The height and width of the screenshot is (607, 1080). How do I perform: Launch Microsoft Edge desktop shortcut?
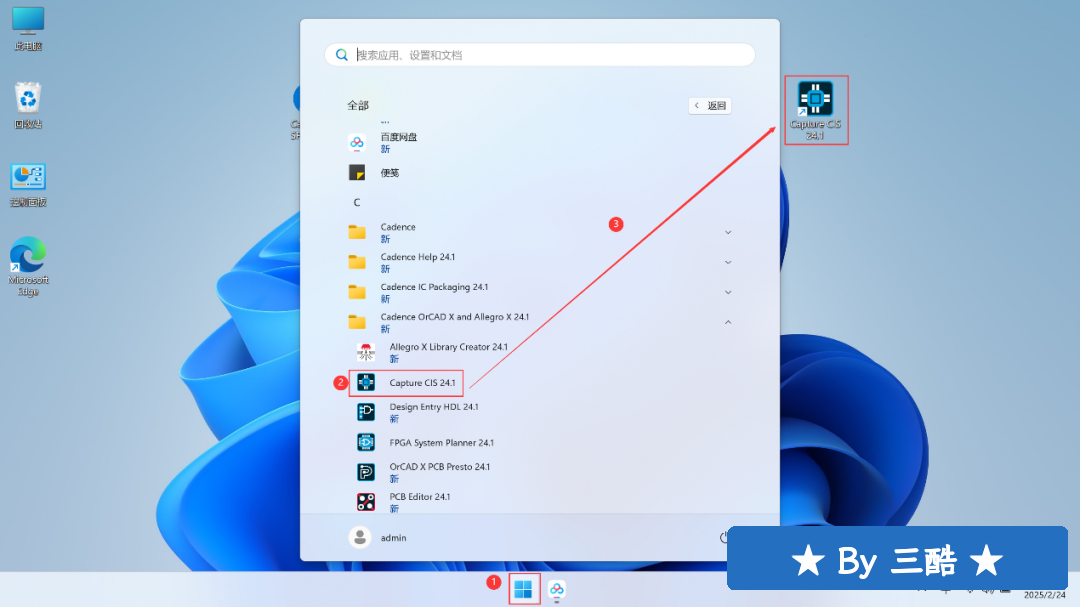coord(28,266)
